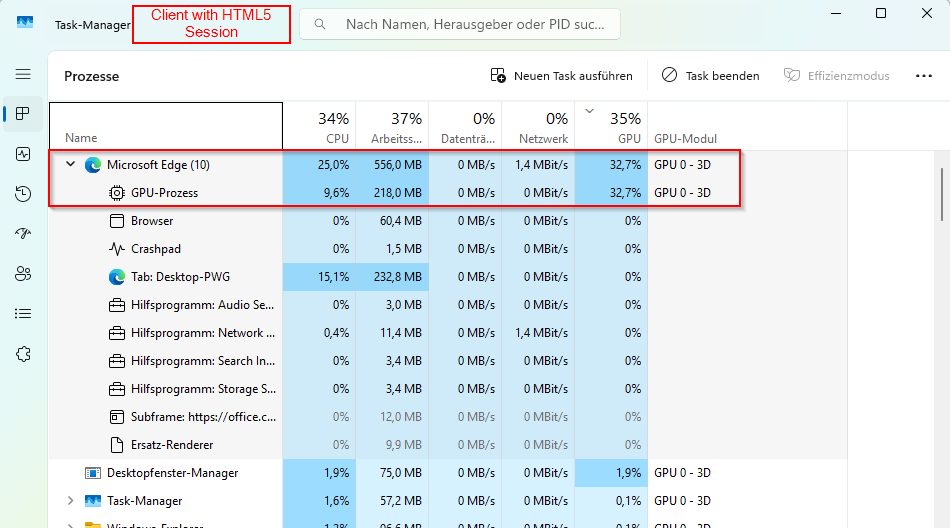Open the App history sidebar icon
Viewport: 950px width, 528px height.
(23, 194)
